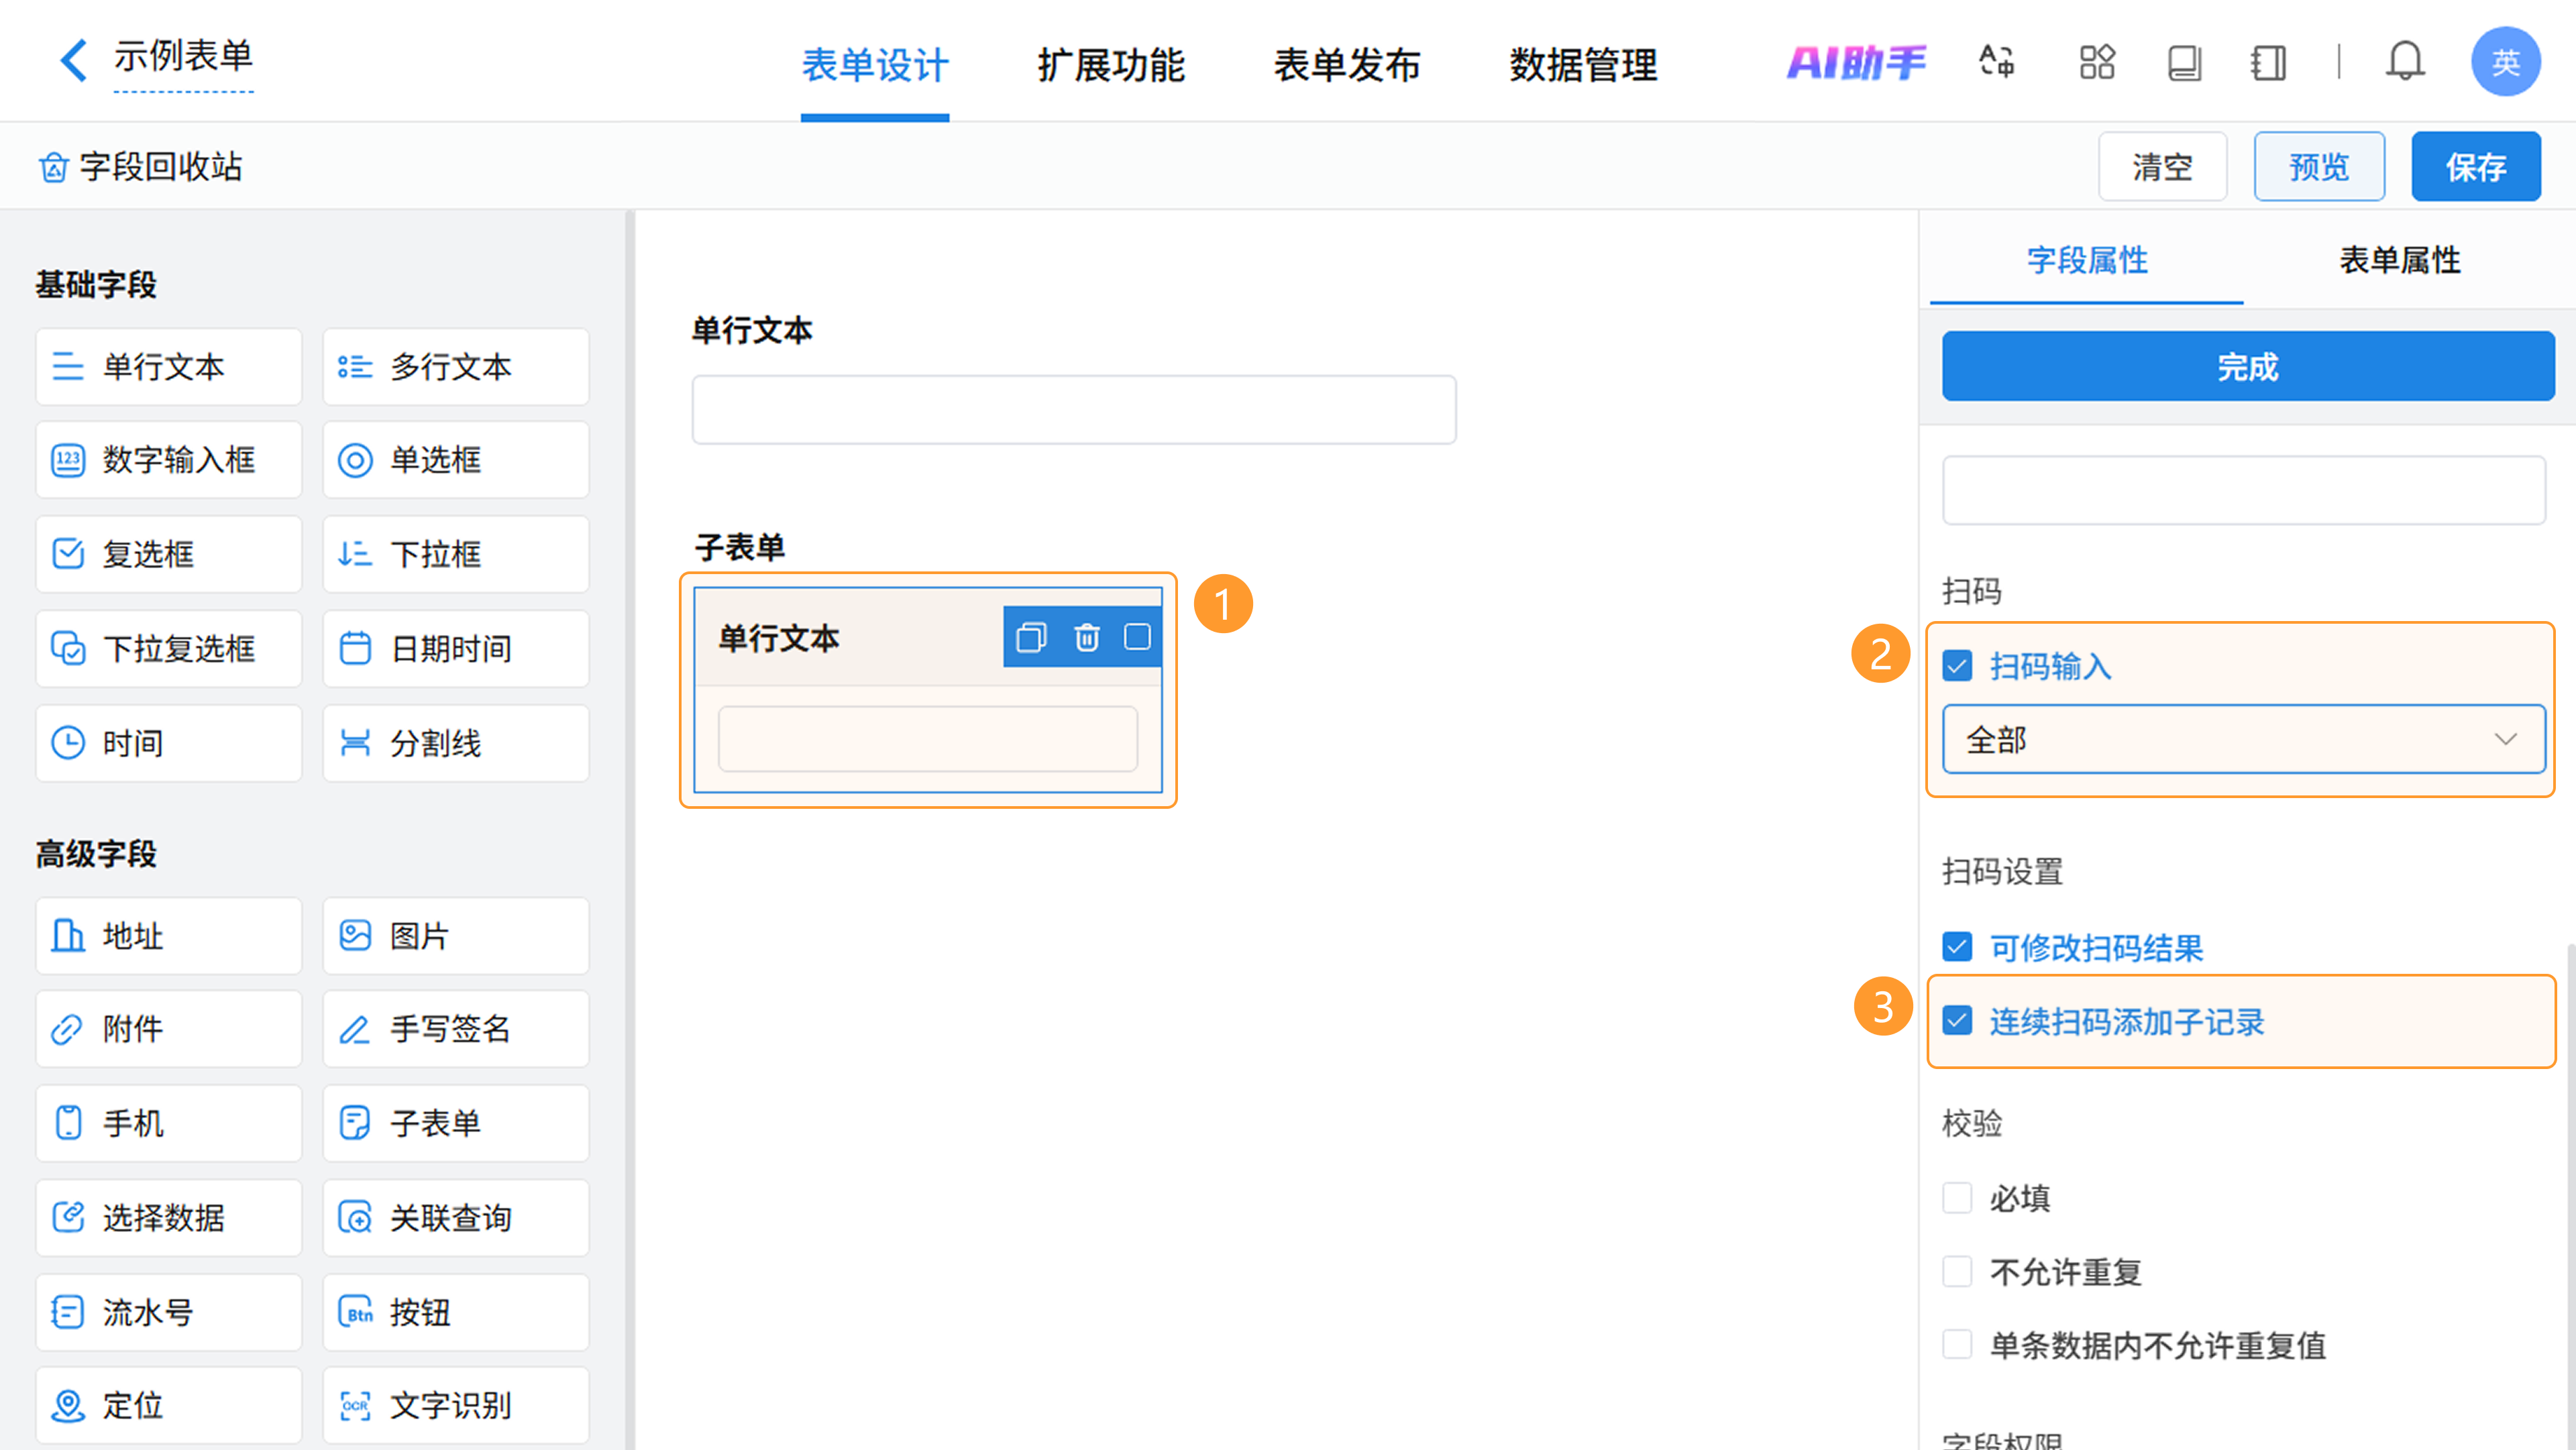
Task: Check 不允许重复 option
Action: pos(1957,1271)
